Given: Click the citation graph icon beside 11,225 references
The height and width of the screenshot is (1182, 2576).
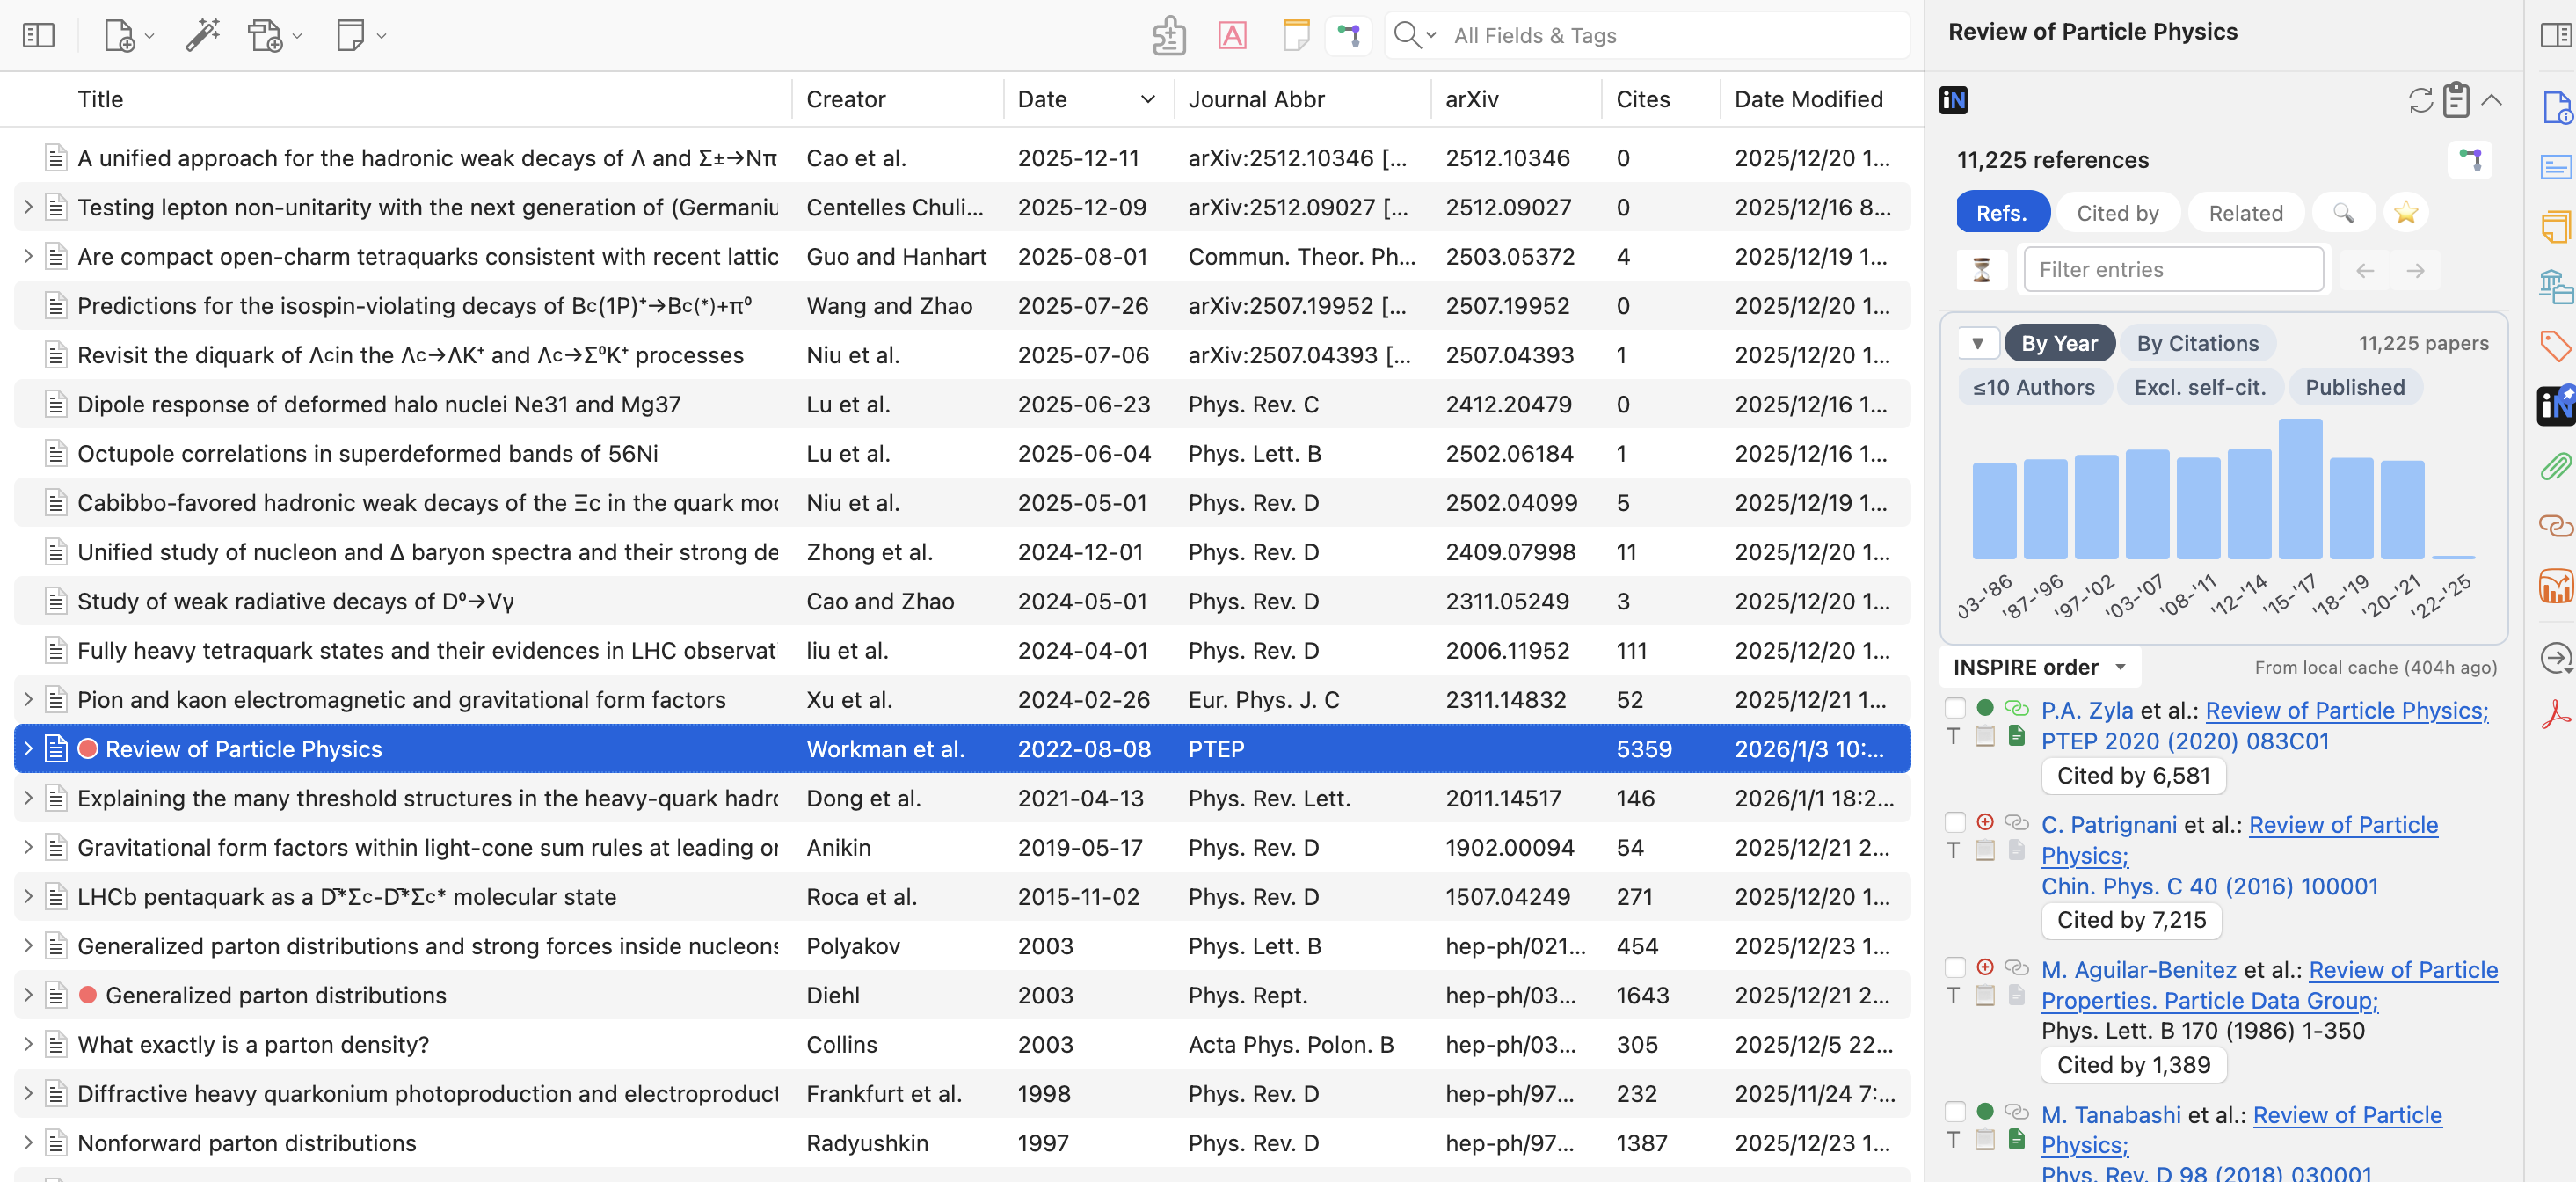Looking at the screenshot, I should tap(2470, 159).
